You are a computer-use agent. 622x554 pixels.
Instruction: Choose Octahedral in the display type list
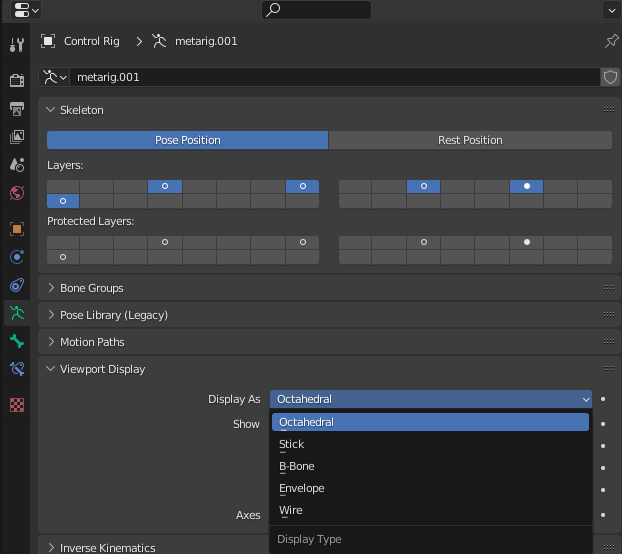tap(430, 422)
